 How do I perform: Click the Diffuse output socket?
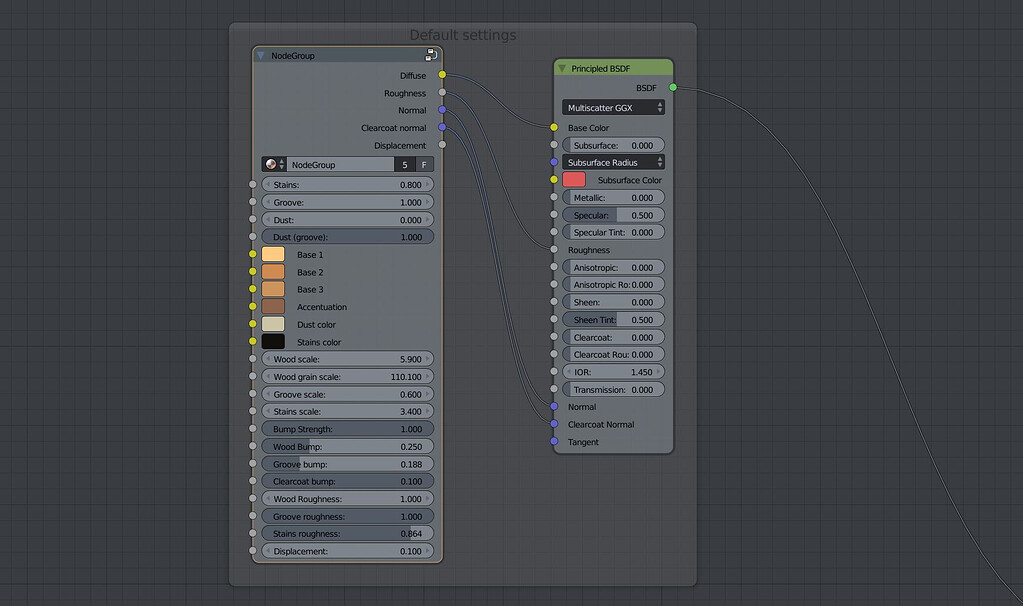pyautogui.click(x=442, y=74)
